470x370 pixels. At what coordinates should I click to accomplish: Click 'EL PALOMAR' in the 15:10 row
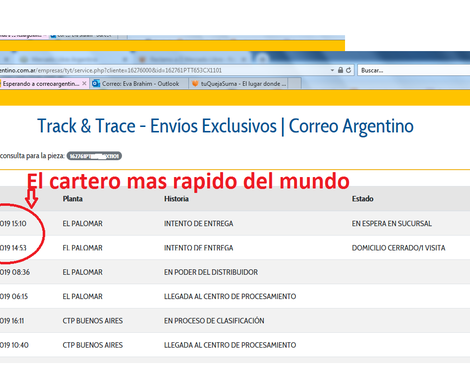(x=83, y=223)
